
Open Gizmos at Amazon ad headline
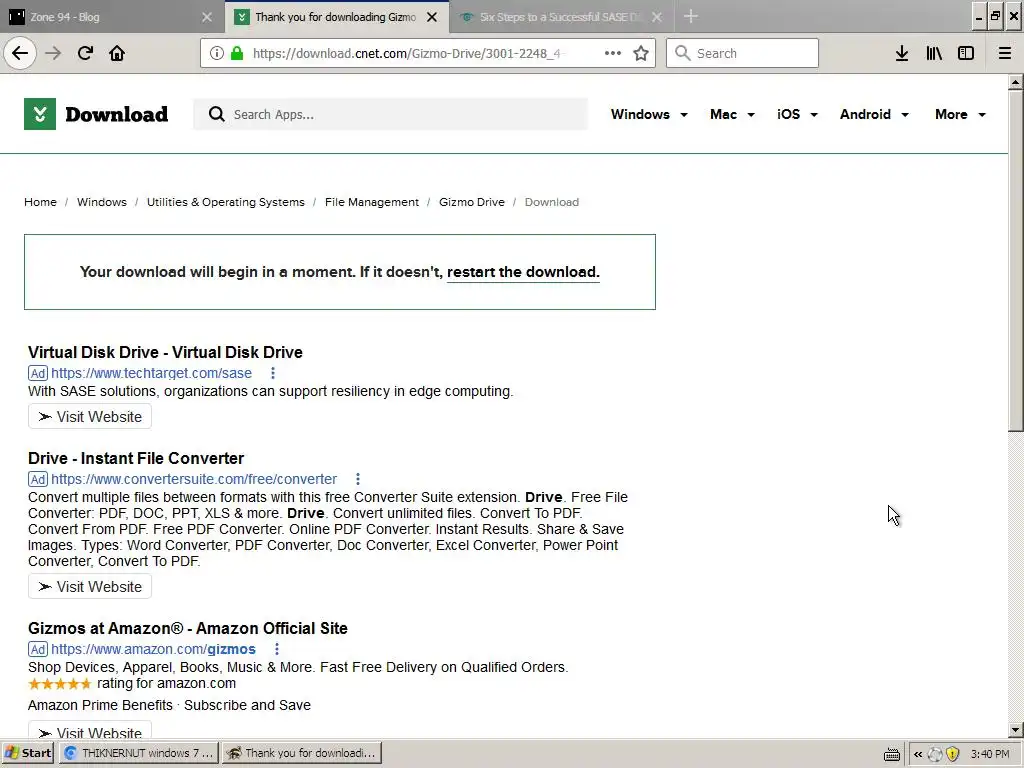point(187,628)
